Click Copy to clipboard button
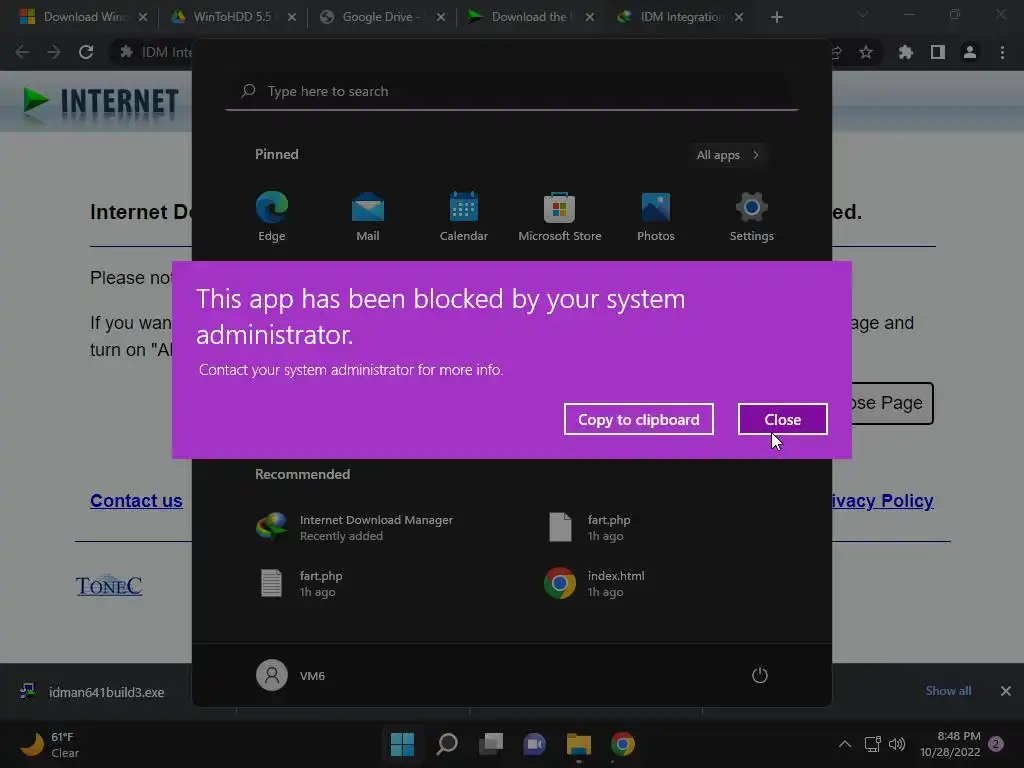 point(638,419)
